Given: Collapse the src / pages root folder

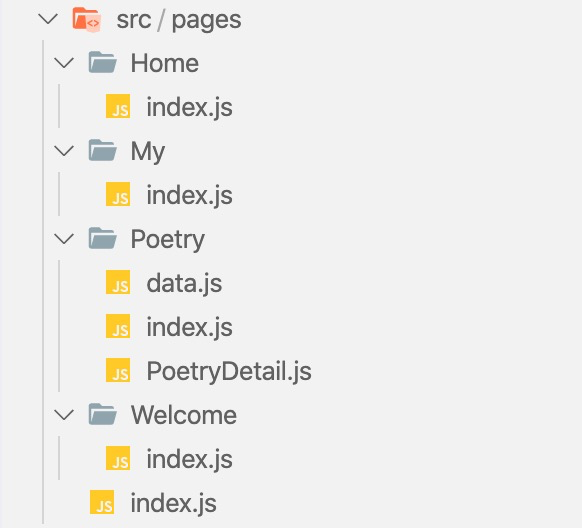Looking at the screenshot, I should 48,19.
